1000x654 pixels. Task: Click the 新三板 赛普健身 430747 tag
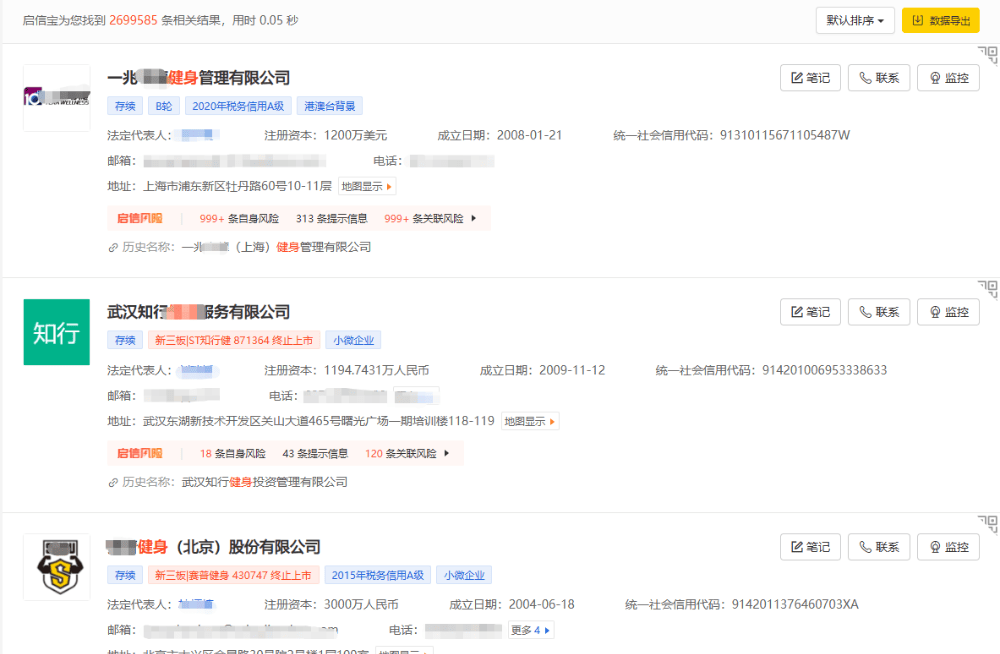point(234,575)
